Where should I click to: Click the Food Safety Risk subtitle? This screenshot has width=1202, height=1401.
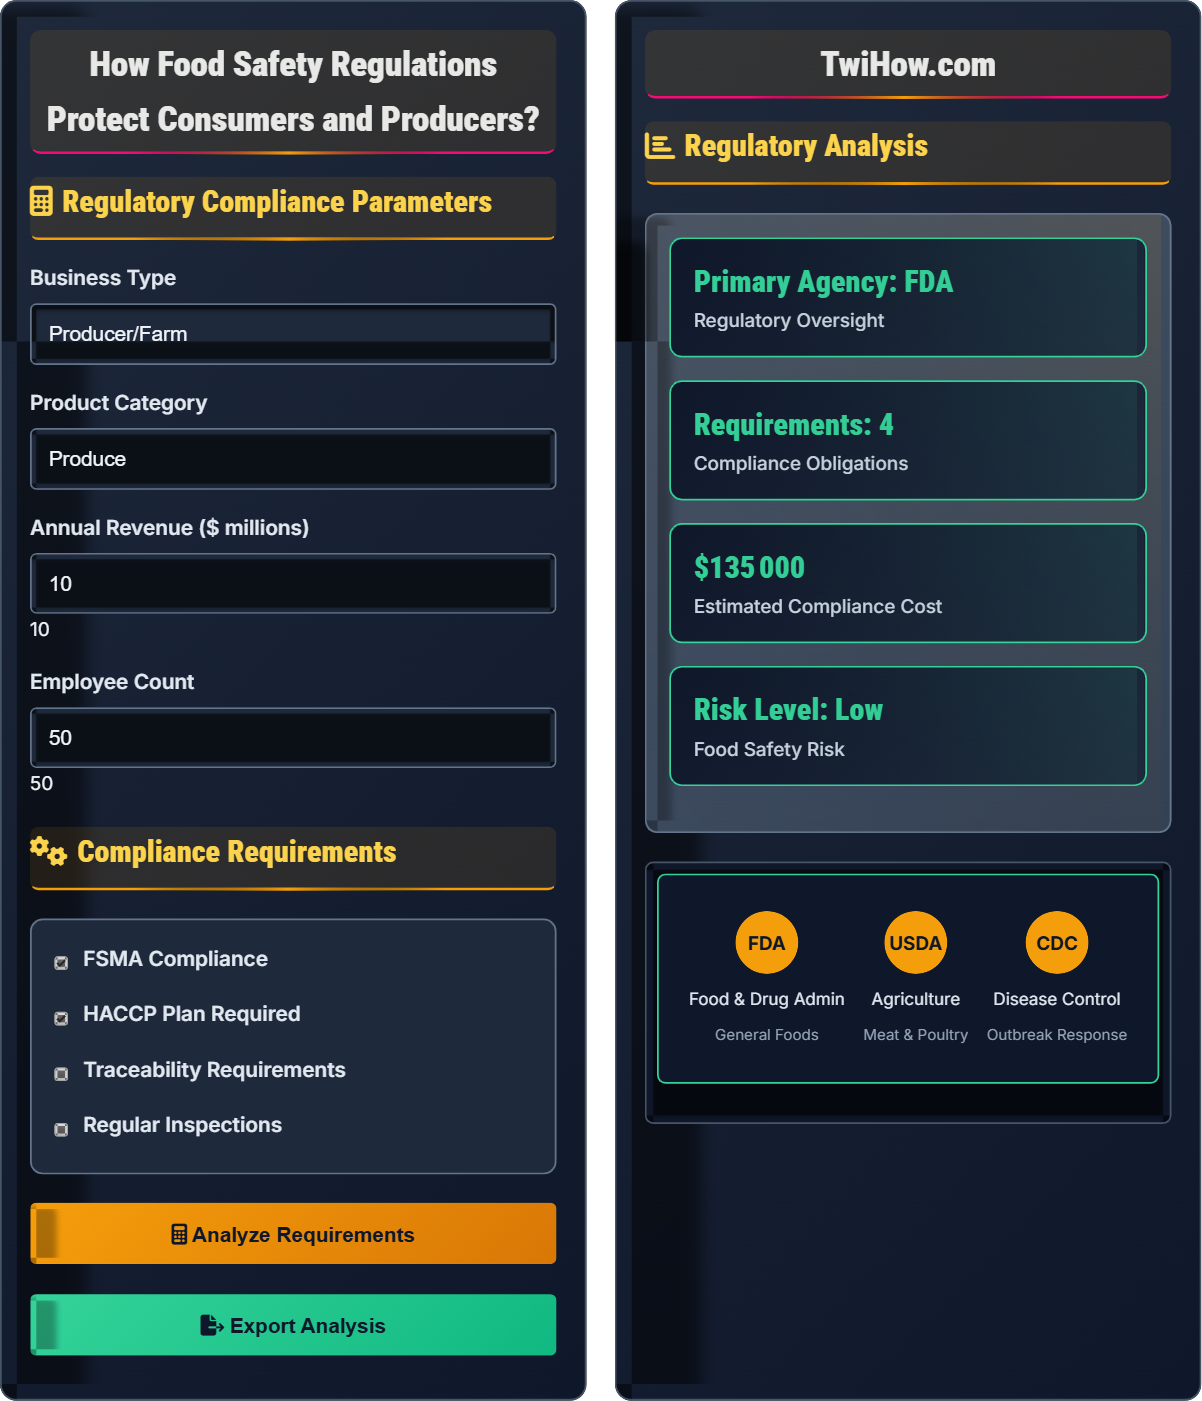click(769, 750)
